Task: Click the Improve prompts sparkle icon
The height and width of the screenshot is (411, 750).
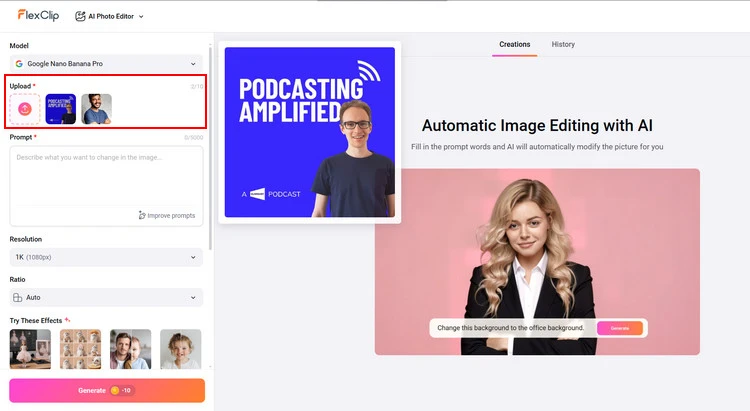Action: tap(142, 215)
